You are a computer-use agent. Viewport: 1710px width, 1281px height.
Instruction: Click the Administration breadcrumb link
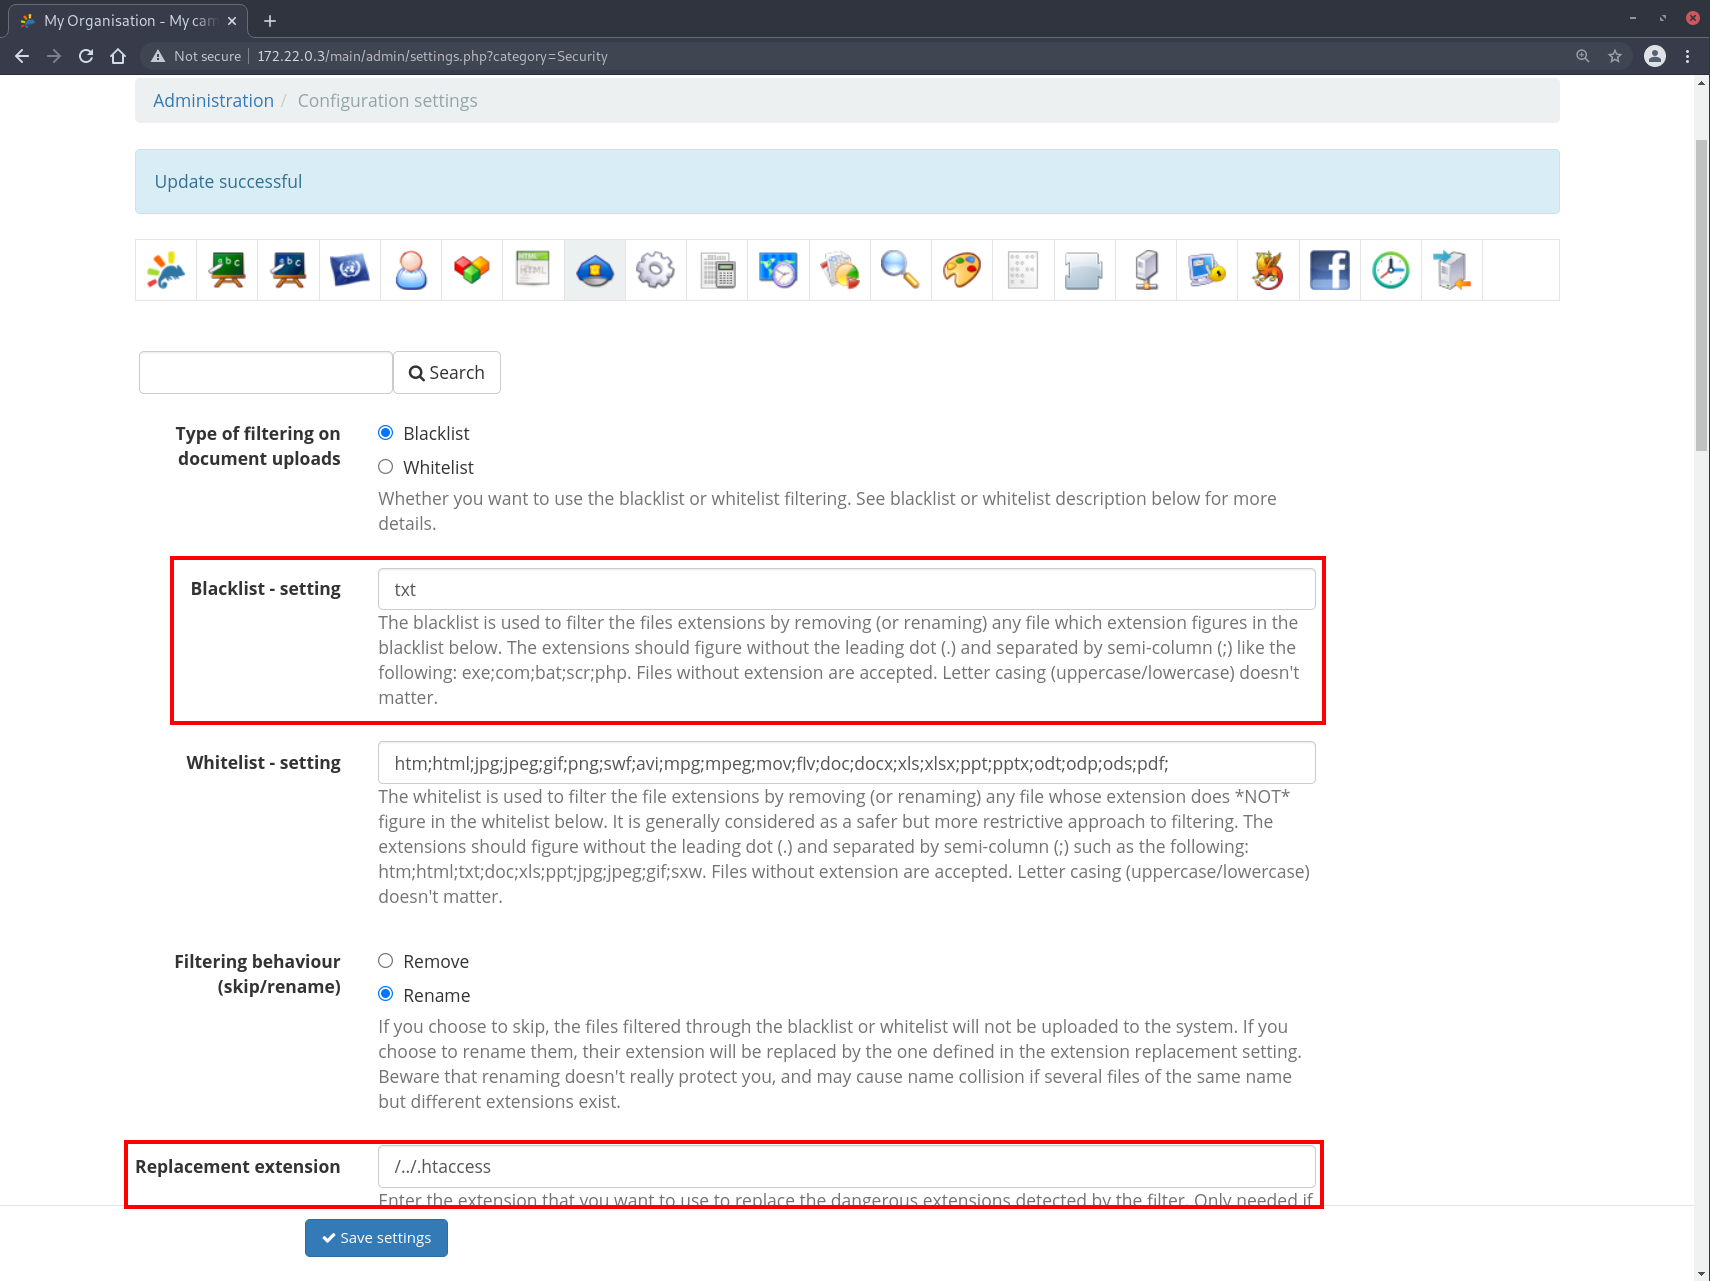[213, 101]
